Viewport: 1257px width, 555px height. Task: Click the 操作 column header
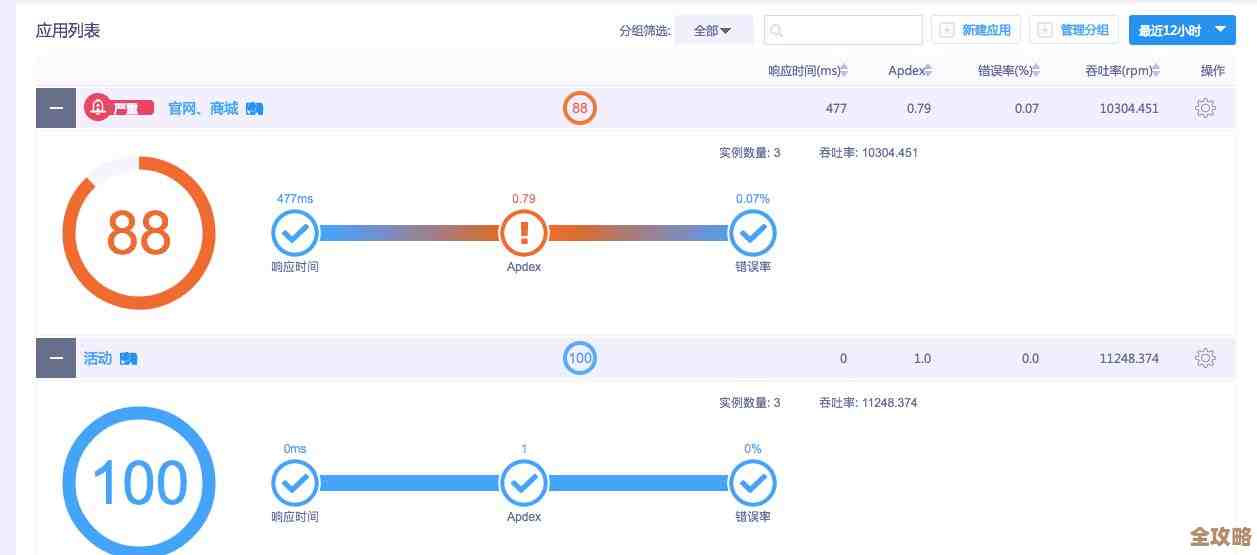(x=1213, y=70)
